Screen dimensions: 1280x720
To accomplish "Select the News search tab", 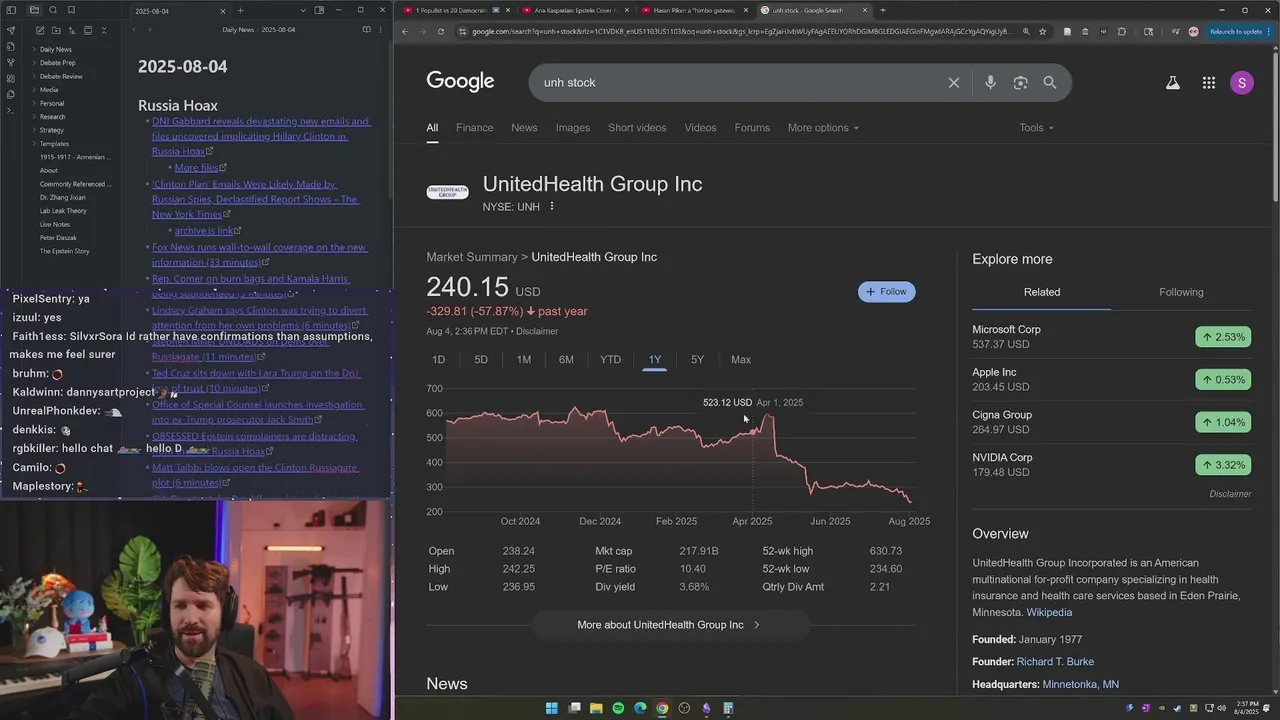I will [524, 128].
